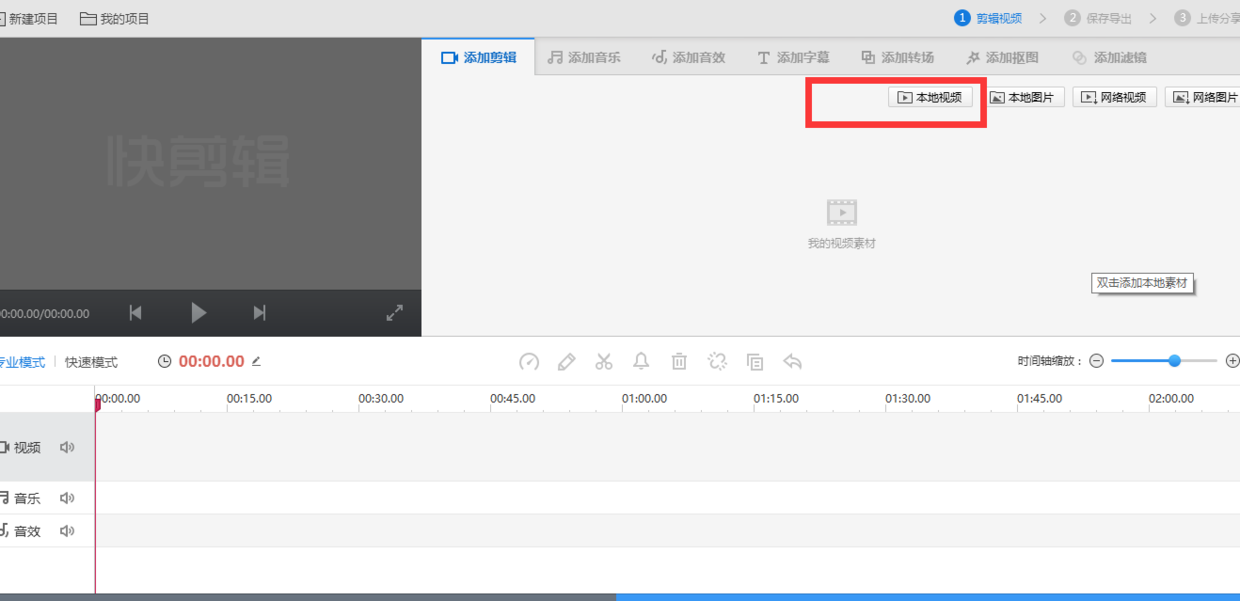Mute the 视频 track
The width and height of the screenshot is (1240, 601).
coord(67,448)
